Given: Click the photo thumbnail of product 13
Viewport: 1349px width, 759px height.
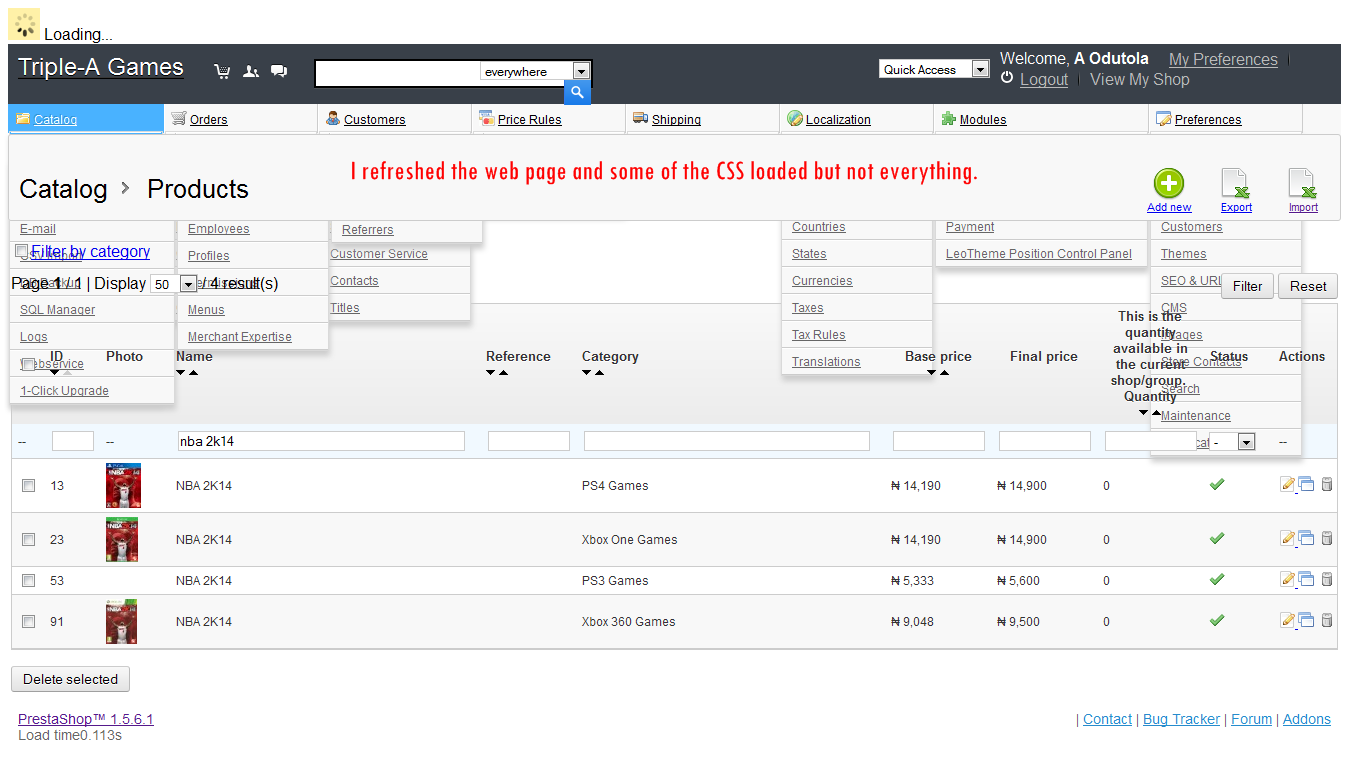Looking at the screenshot, I should pyautogui.click(x=123, y=485).
